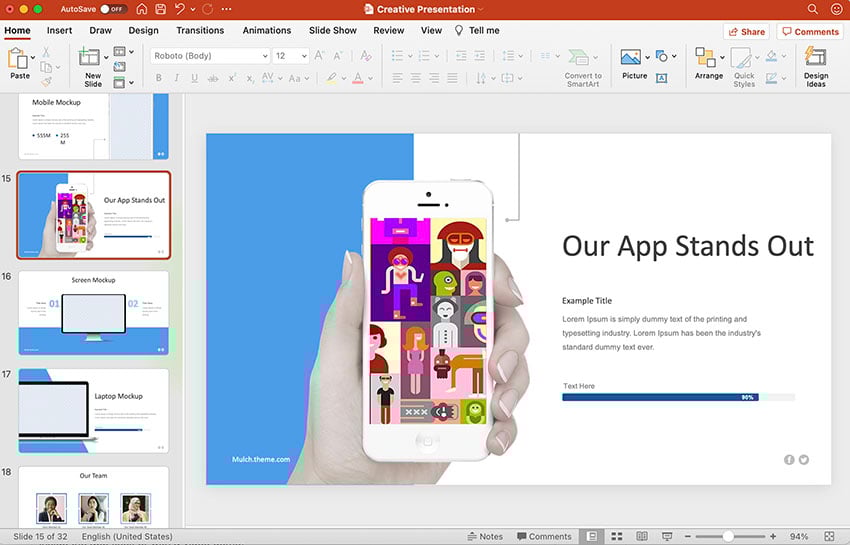850x545 pixels.
Task: Open the Transitions tab
Action: (x=200, y=30)
